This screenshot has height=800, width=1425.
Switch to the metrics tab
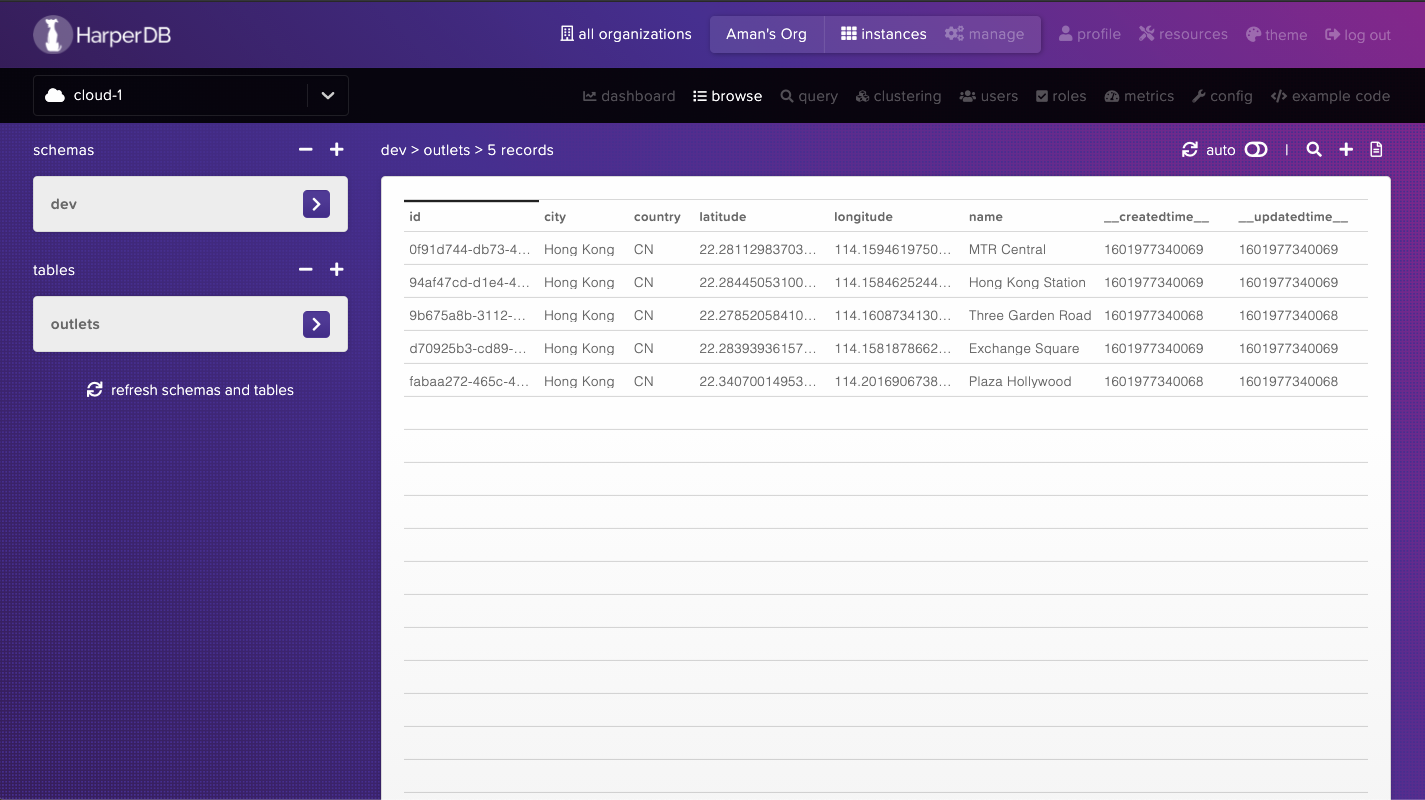[x=1139, y=96]
